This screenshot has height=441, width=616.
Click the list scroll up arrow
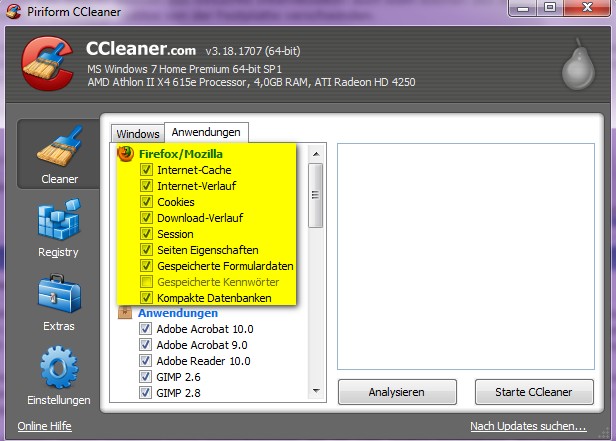316,154
